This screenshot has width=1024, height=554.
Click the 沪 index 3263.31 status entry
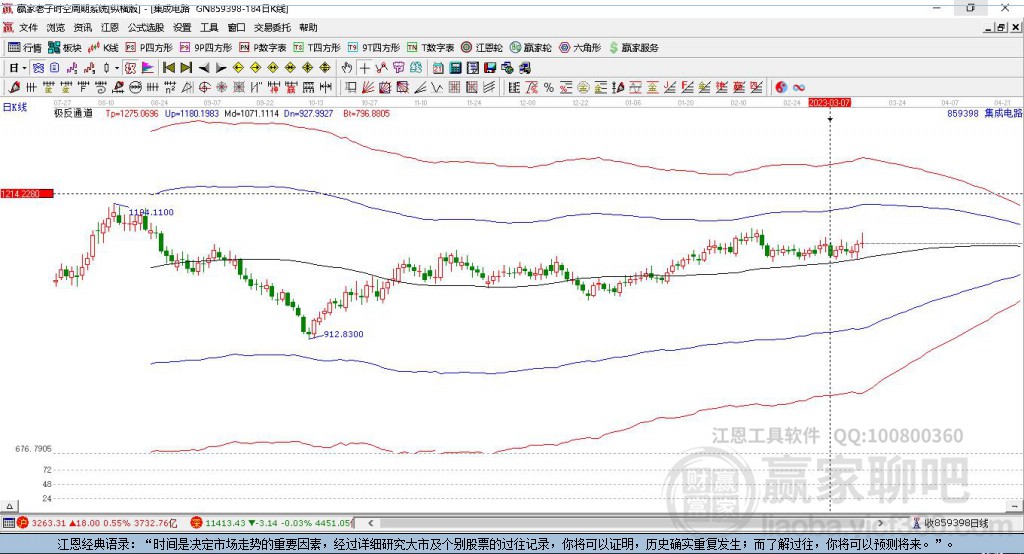click(97, 523)
